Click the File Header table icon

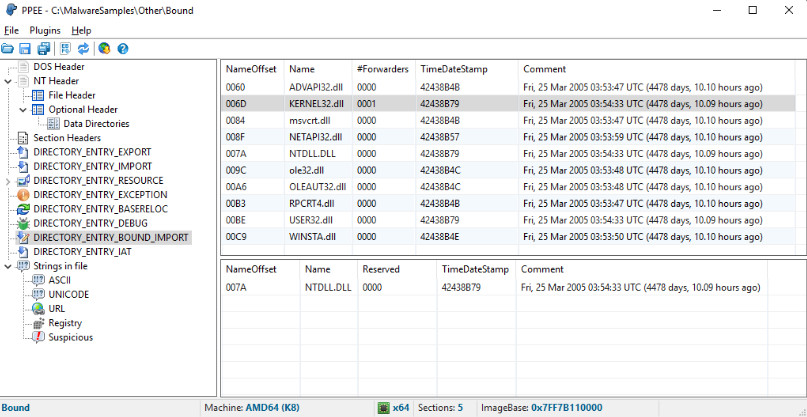(x=38, y=95)
